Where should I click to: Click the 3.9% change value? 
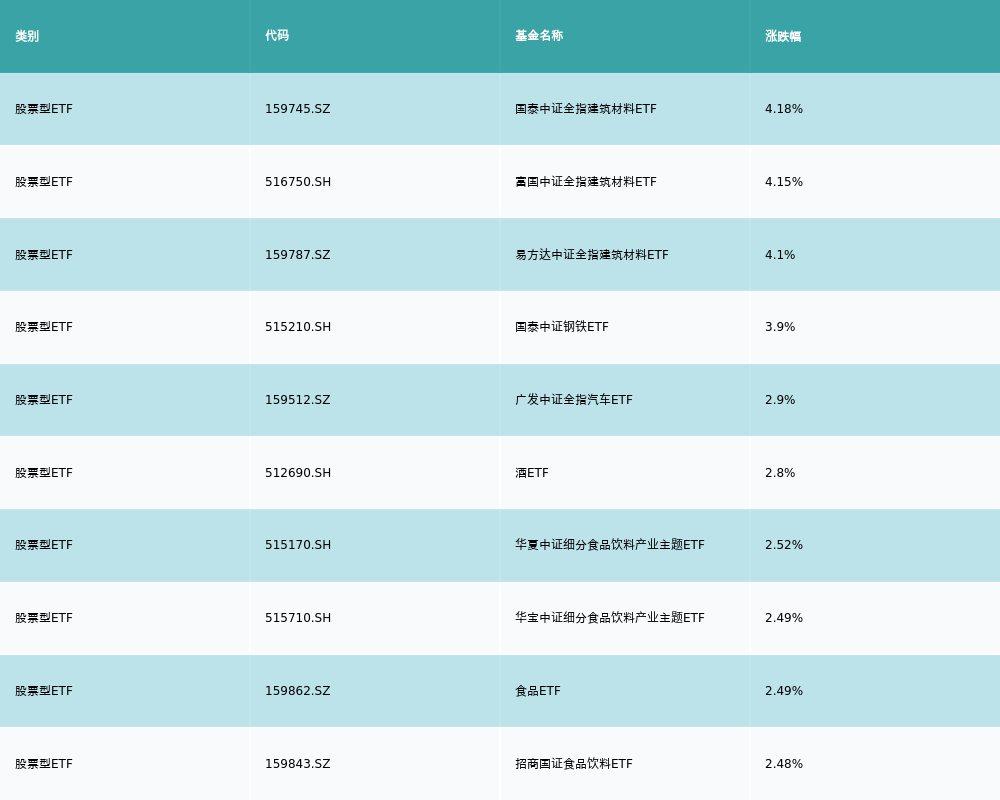[780, 327]
